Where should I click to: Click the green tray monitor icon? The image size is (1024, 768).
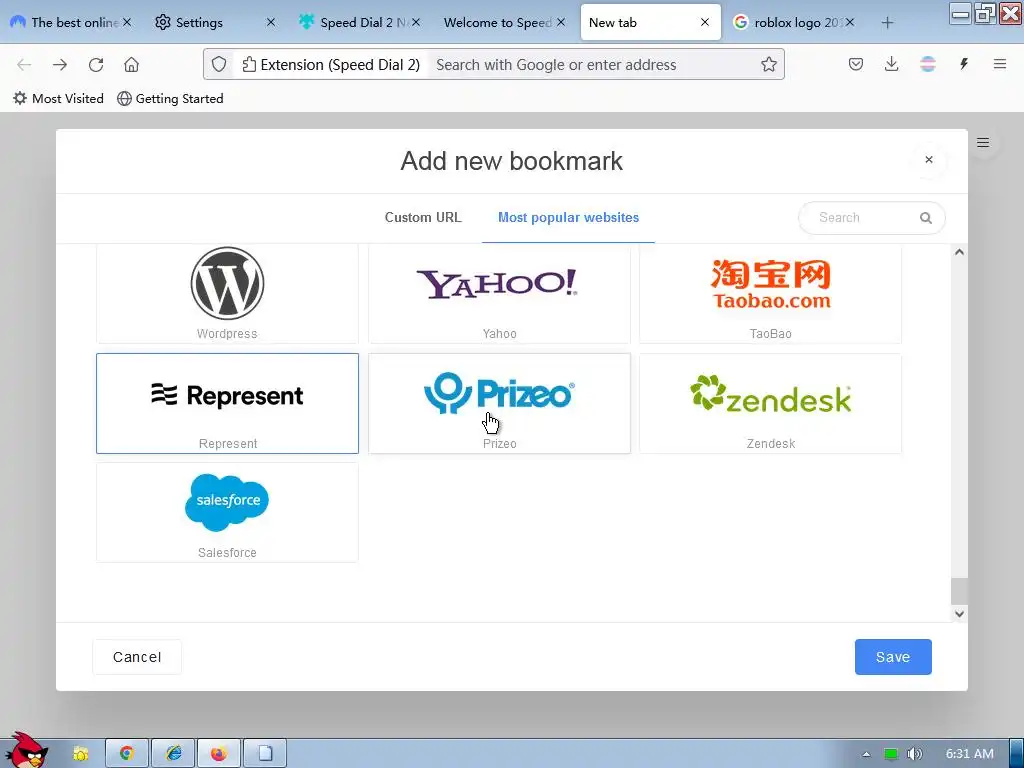pos(890,754)
